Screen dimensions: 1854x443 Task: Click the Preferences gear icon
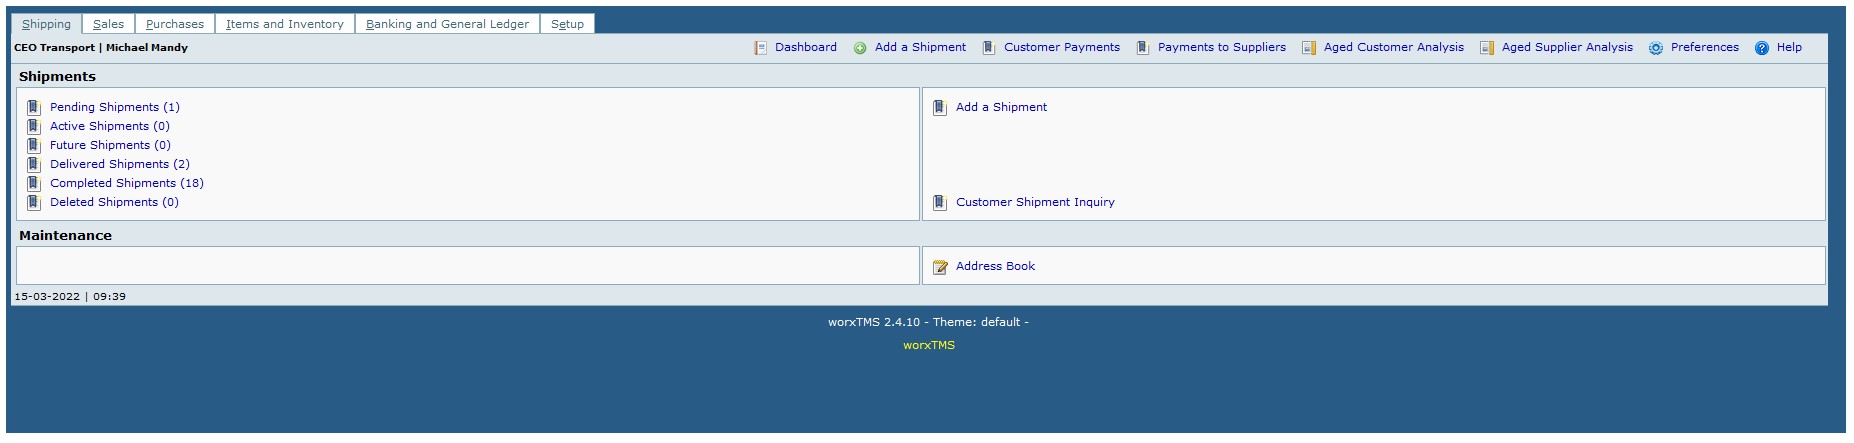click(1656, 48)
